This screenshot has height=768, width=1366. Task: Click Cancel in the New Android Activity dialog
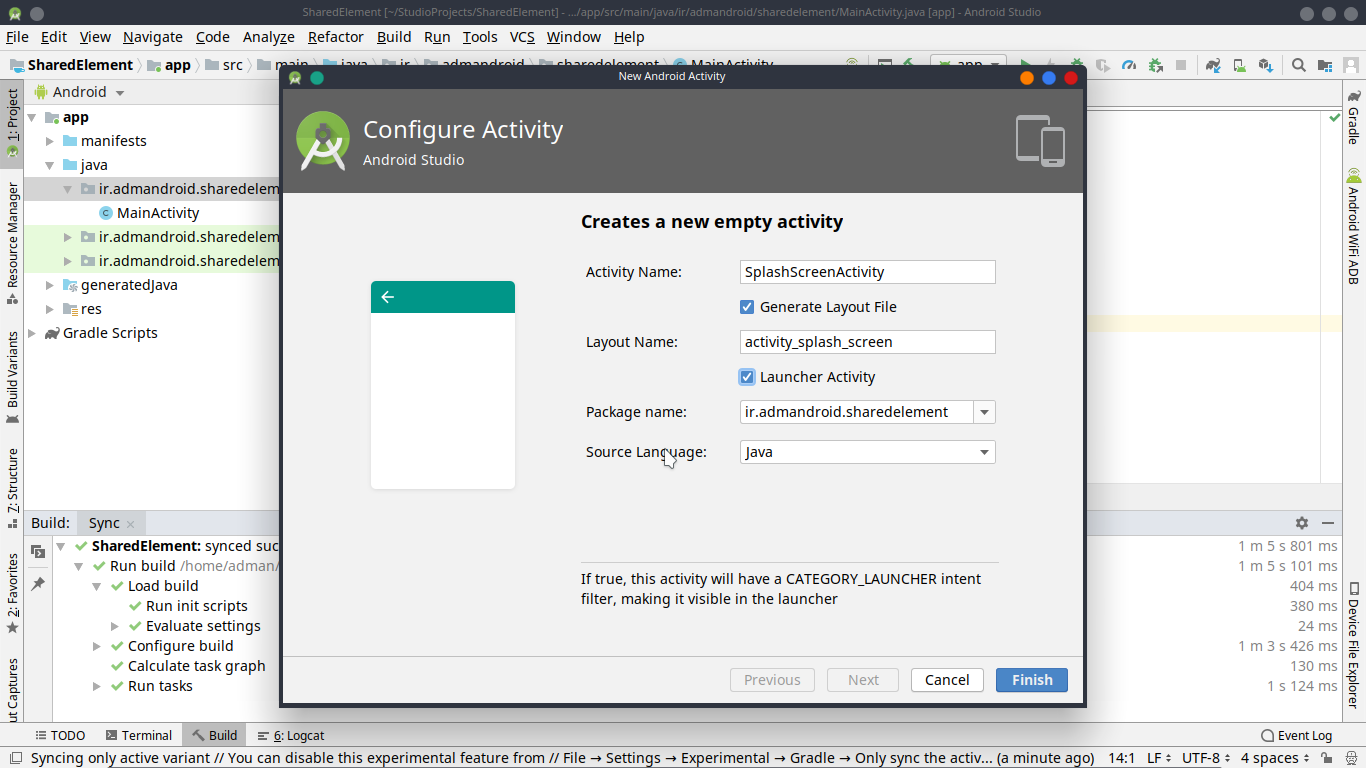coord(947,680)
